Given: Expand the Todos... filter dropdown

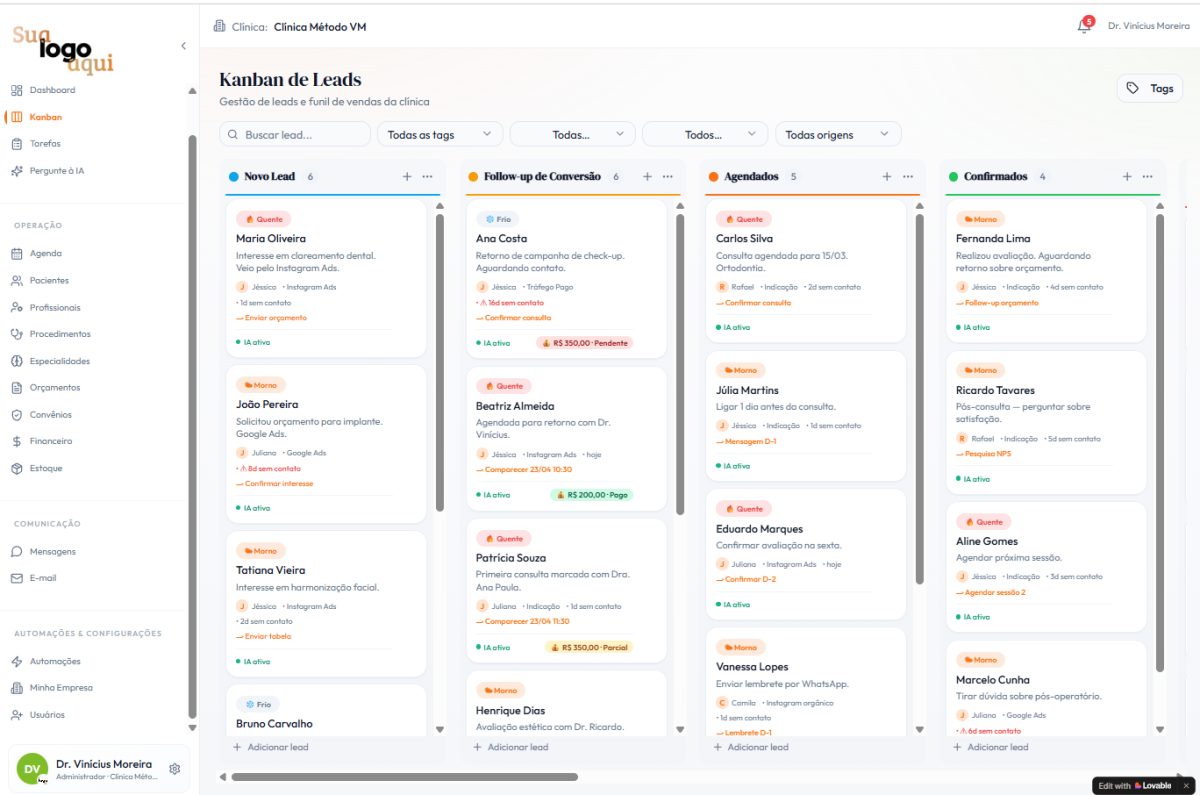Looking at the screenshot, I should click(705, 134).
